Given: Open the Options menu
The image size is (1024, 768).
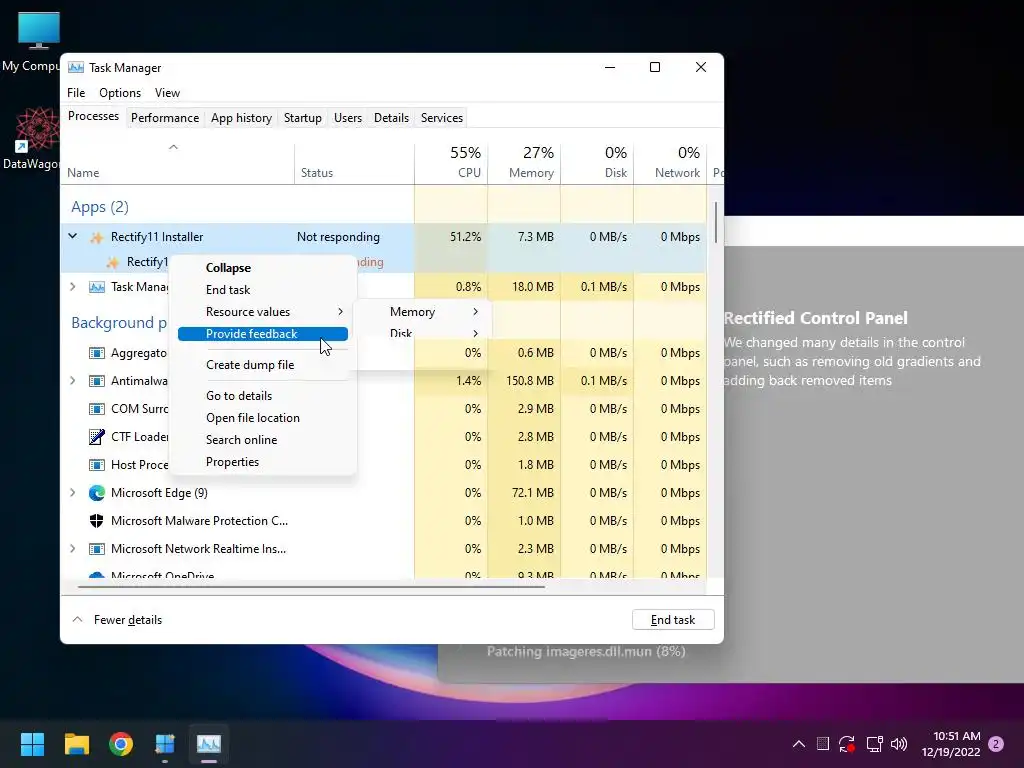Looking at the screenshot, I should point(120,93).
